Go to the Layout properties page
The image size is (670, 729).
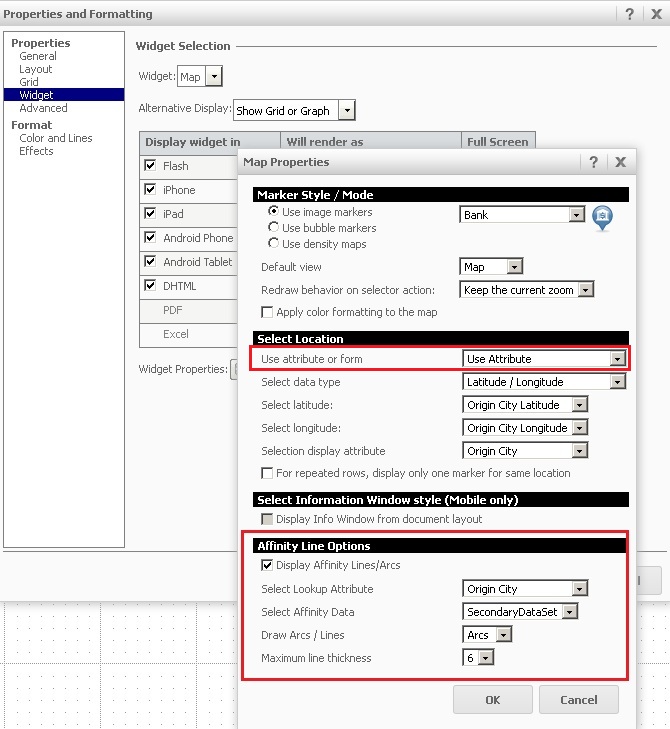tap(36, 69)
